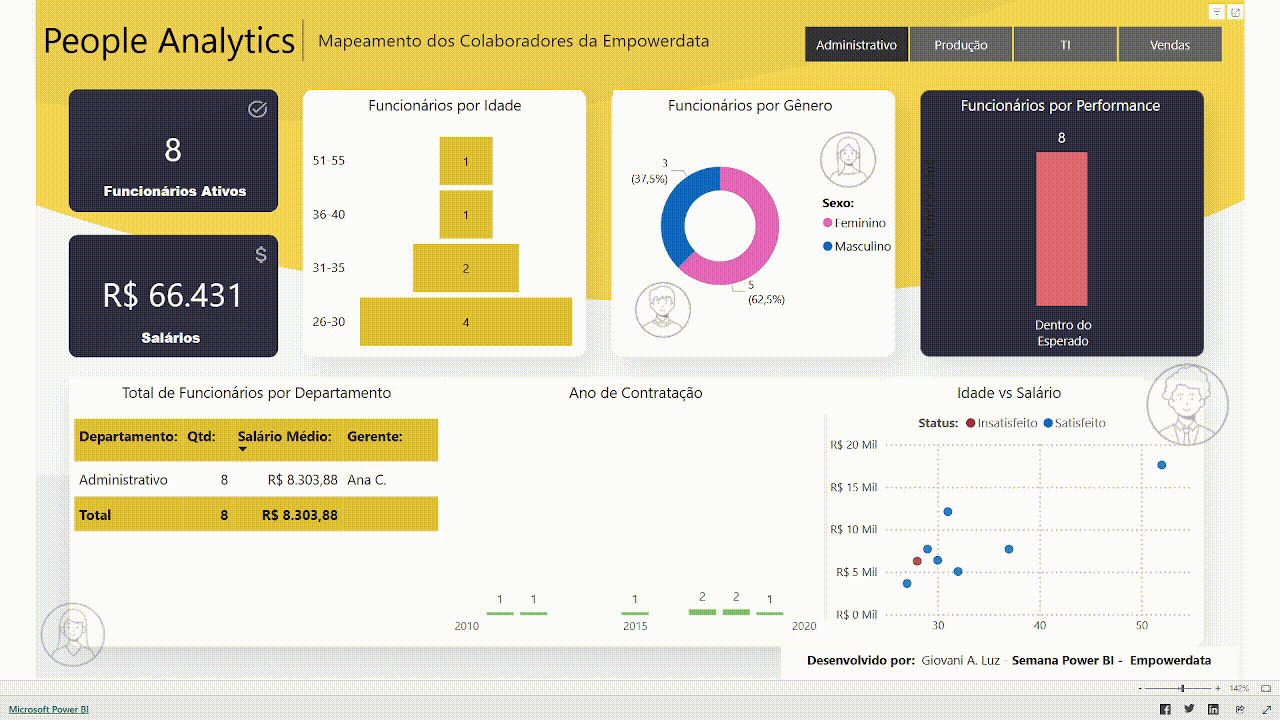Select the TI department button

point(1066,44)
